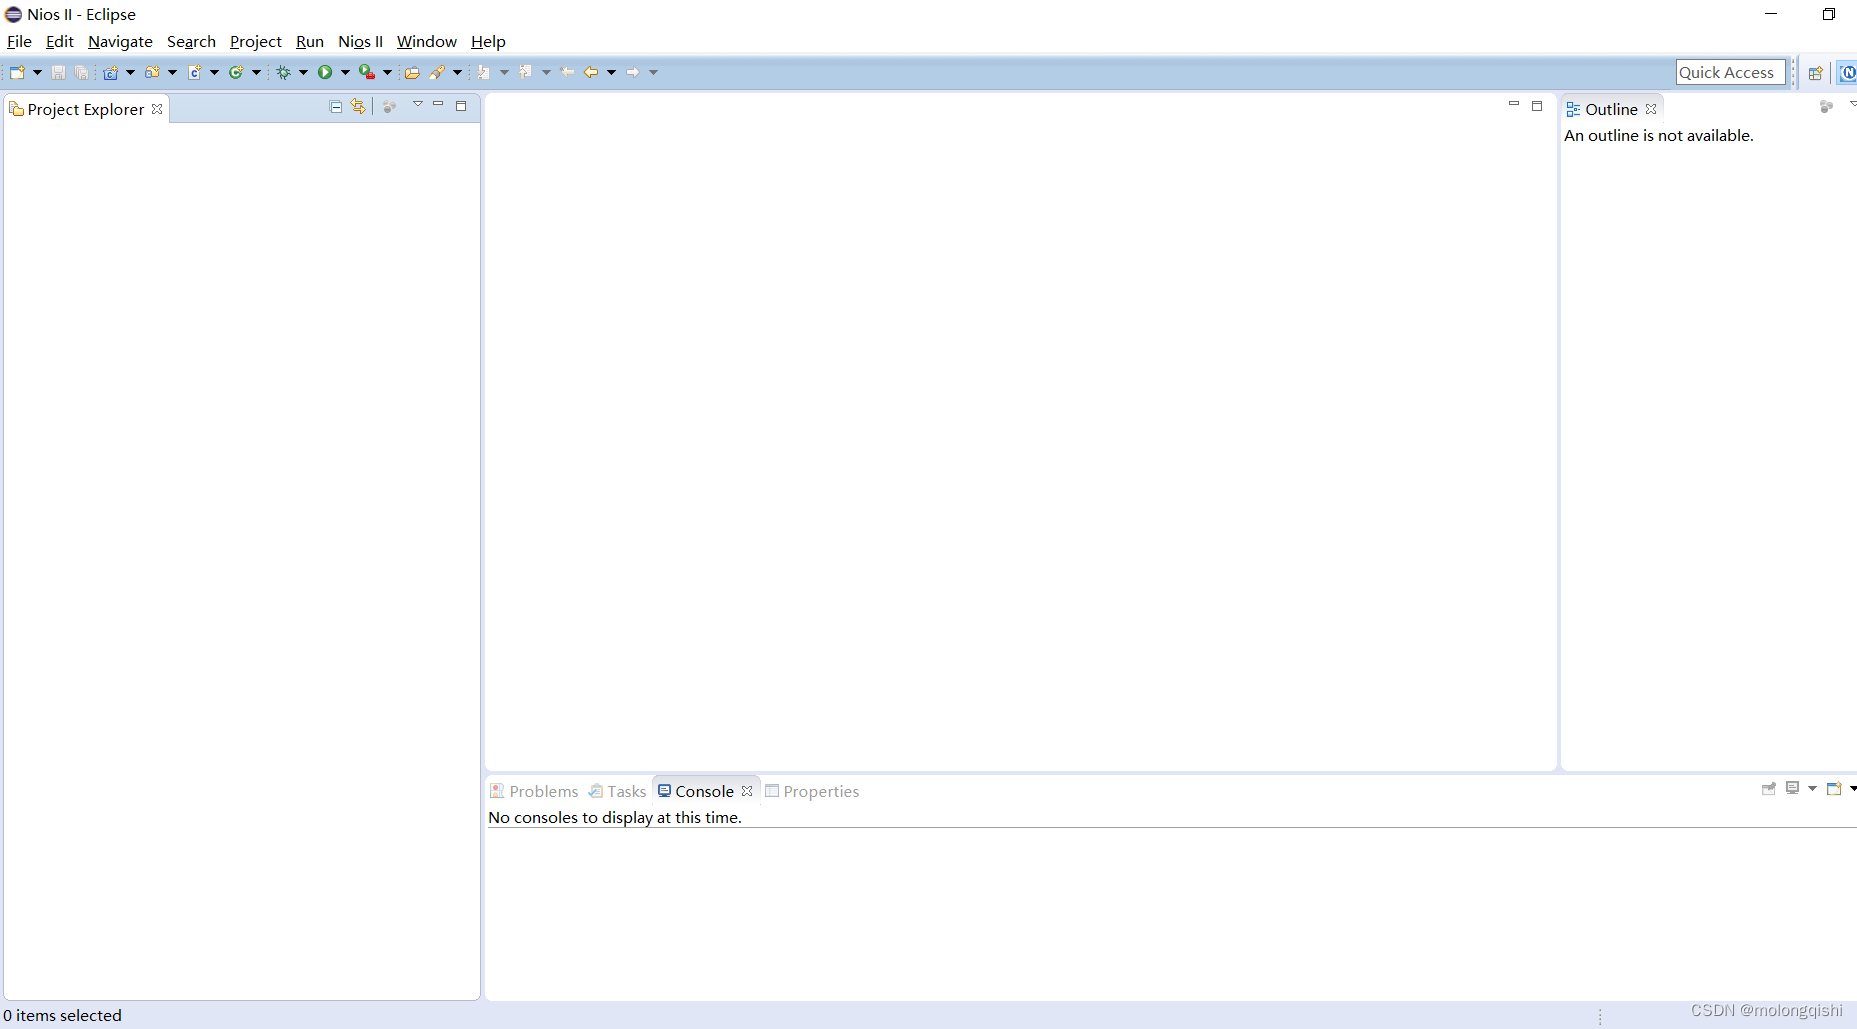Click the Next Annotation toolbar icon
Screen dimensions: 1857x1029
click(x=484, y=72)
